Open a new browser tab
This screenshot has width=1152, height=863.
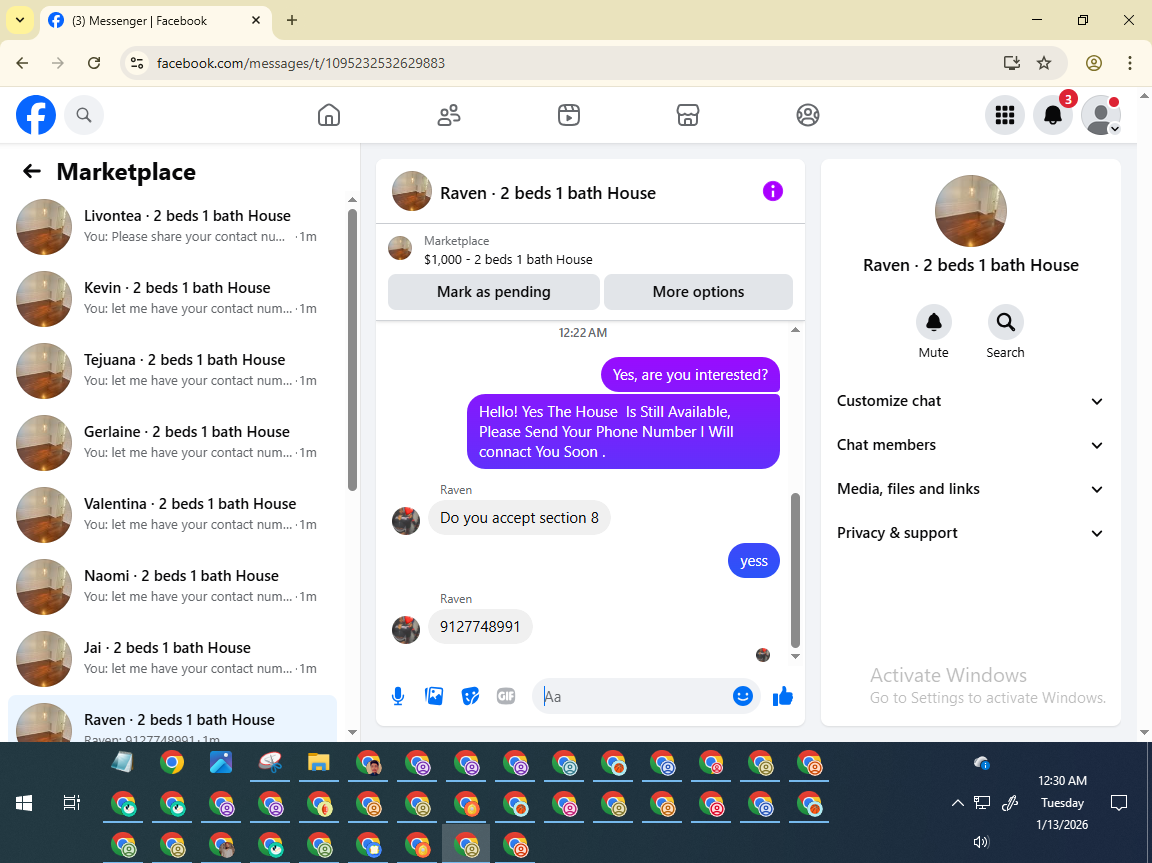click(292, 21)
